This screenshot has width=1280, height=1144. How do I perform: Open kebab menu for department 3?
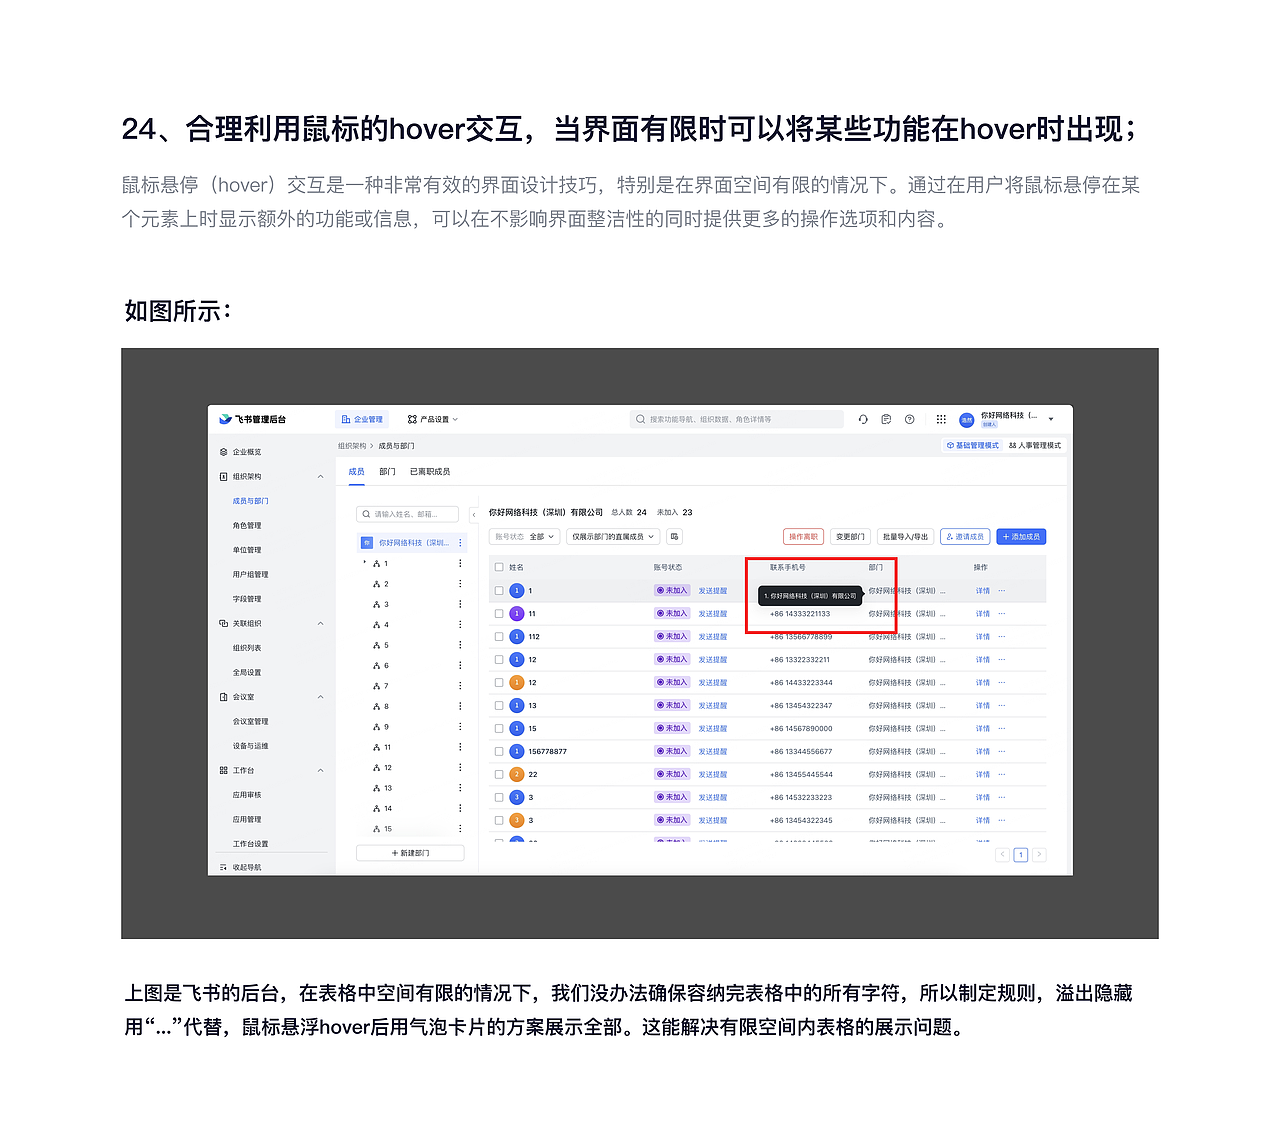(460, 604)
